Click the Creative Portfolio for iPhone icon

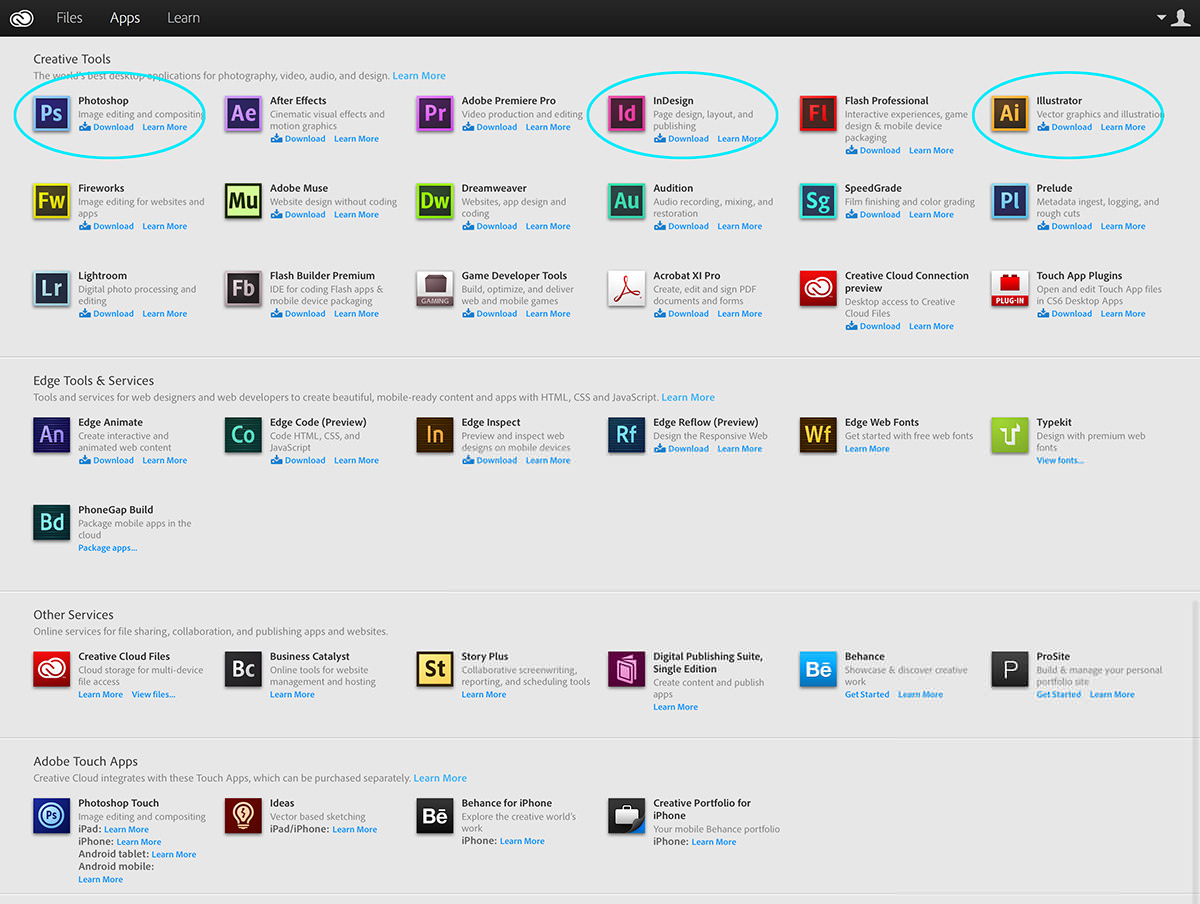pyautogui.click(x=627, y=816)
